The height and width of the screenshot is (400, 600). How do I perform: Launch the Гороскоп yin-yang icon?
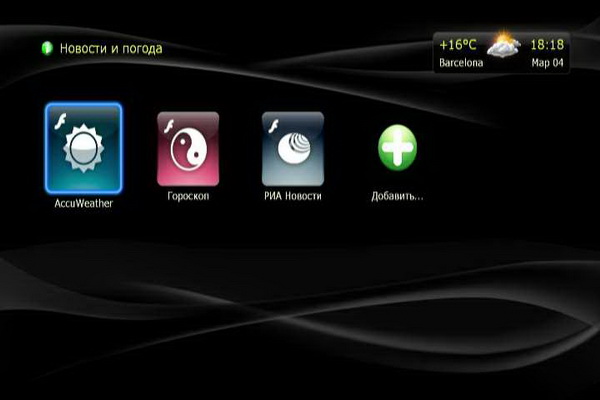(188, 152)
